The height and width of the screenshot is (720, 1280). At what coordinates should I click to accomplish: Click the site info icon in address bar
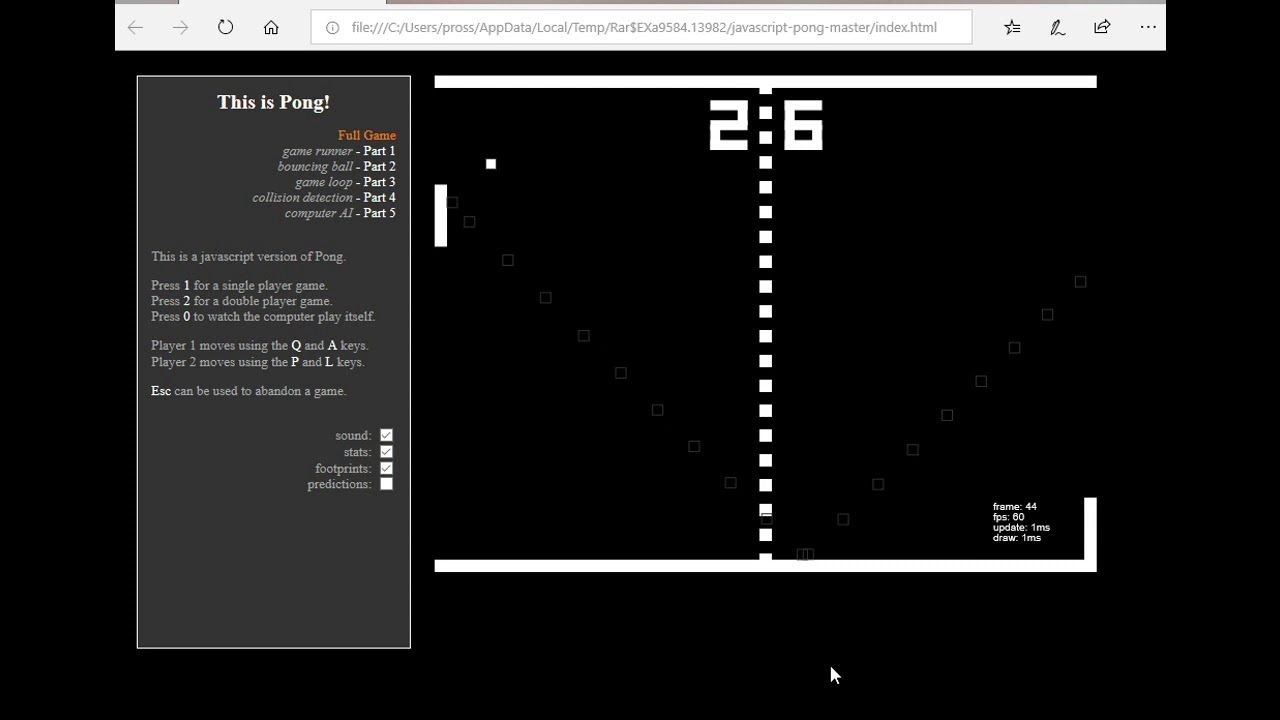(333, 27)
